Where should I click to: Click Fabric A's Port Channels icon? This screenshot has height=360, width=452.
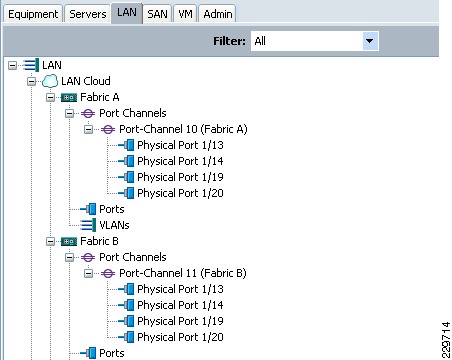[x=88, y=113]
